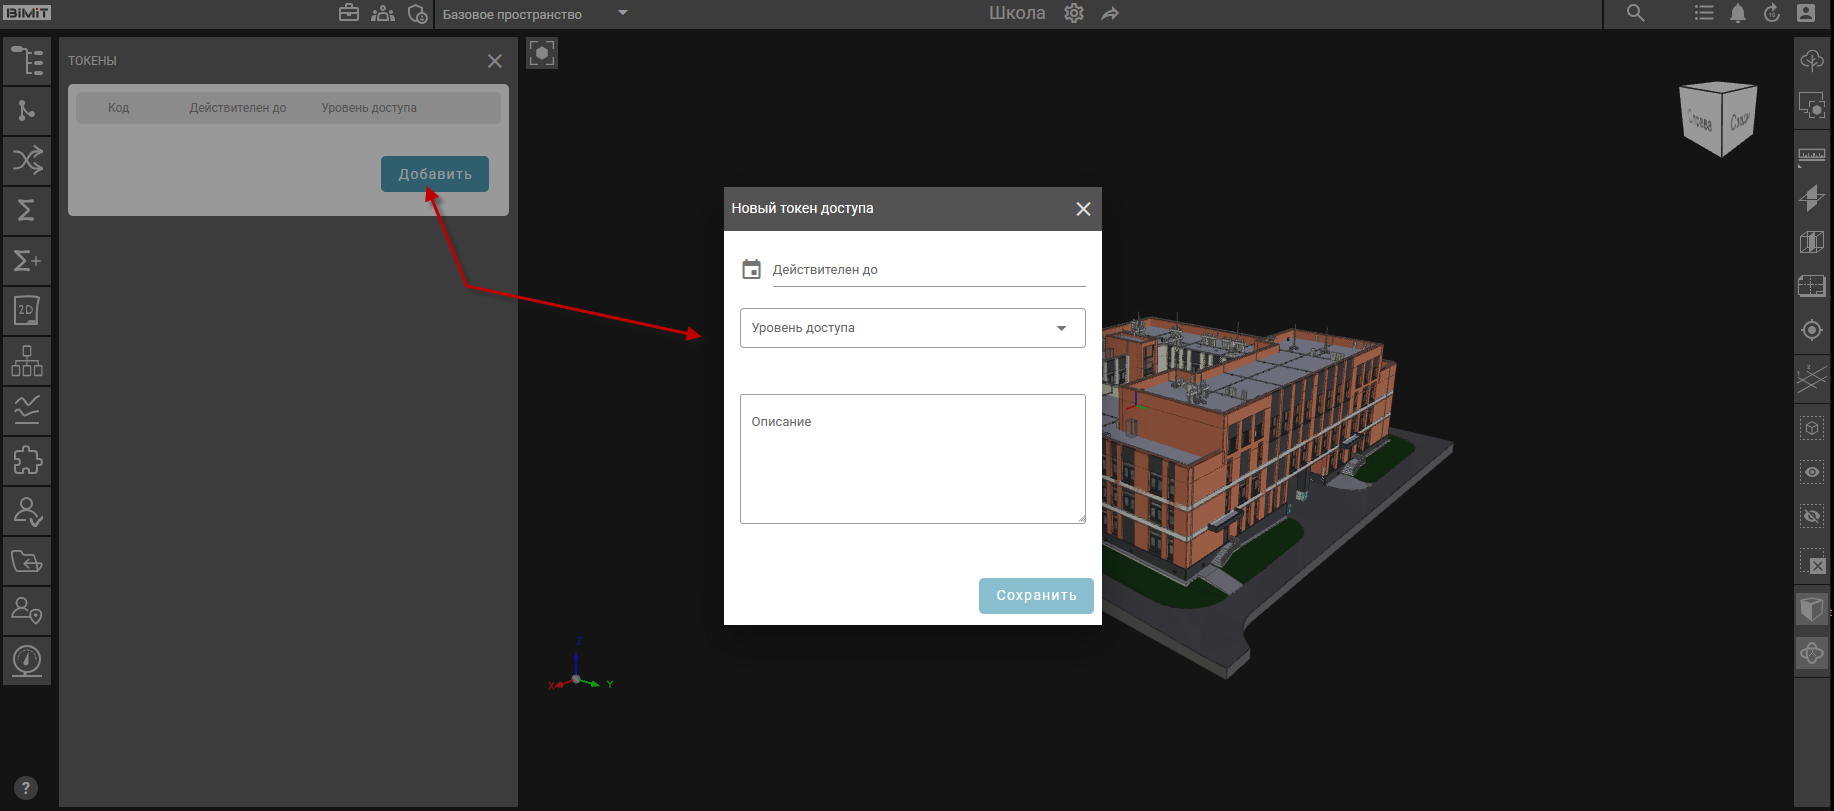Click the Код column header
Viewport: 1834px width, 811px height.
click(118, 108)
